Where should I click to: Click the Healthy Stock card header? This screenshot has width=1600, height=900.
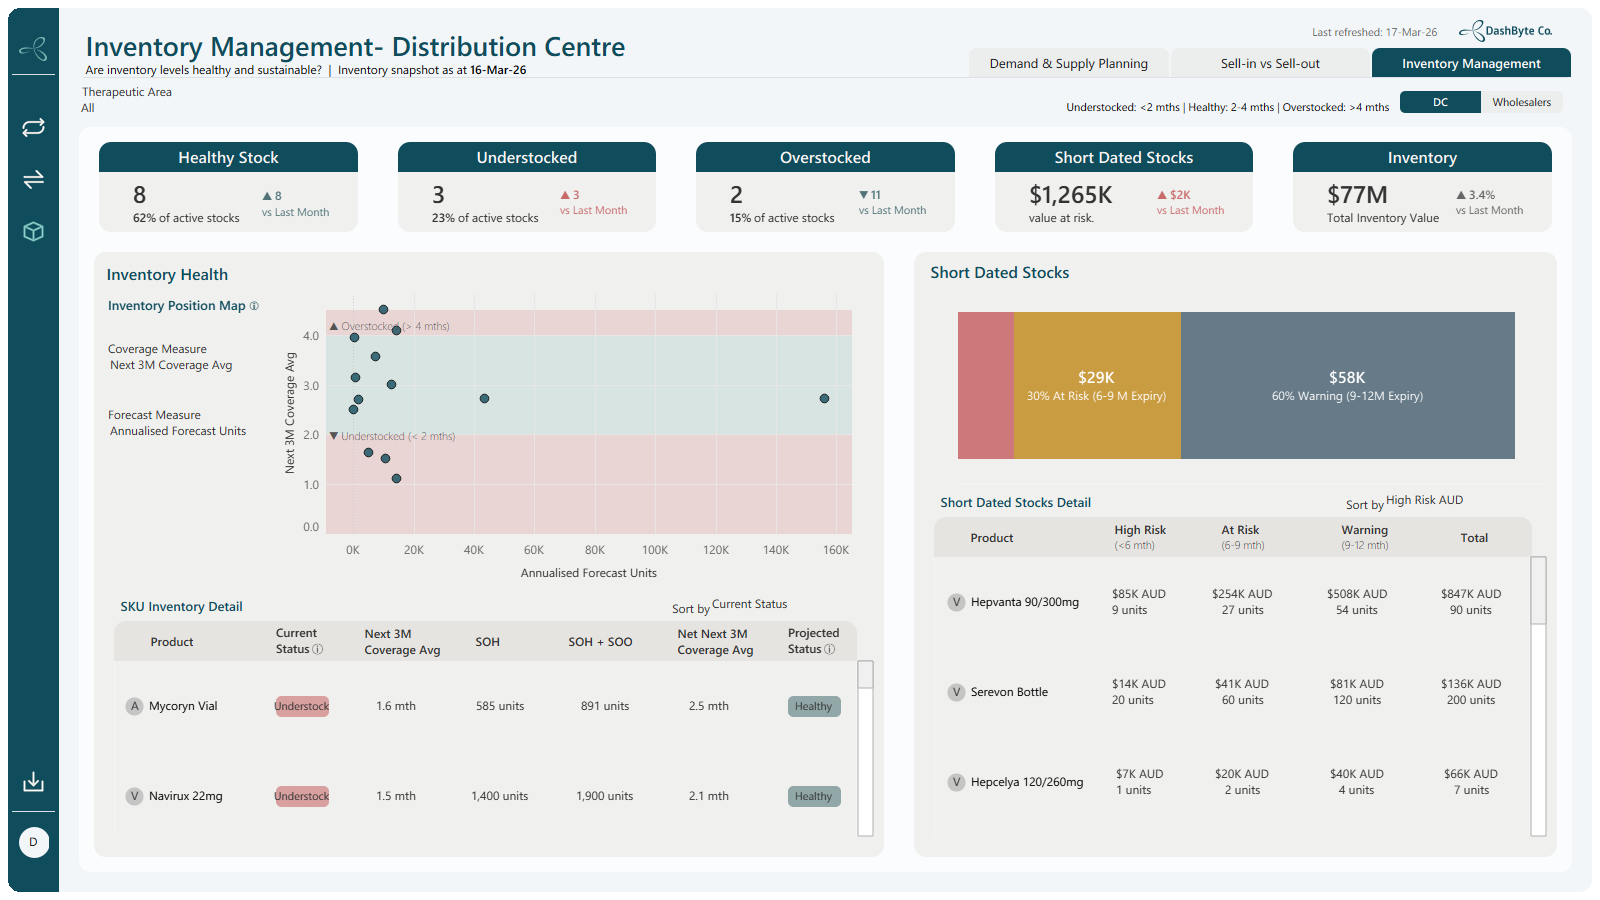[228, 157]
